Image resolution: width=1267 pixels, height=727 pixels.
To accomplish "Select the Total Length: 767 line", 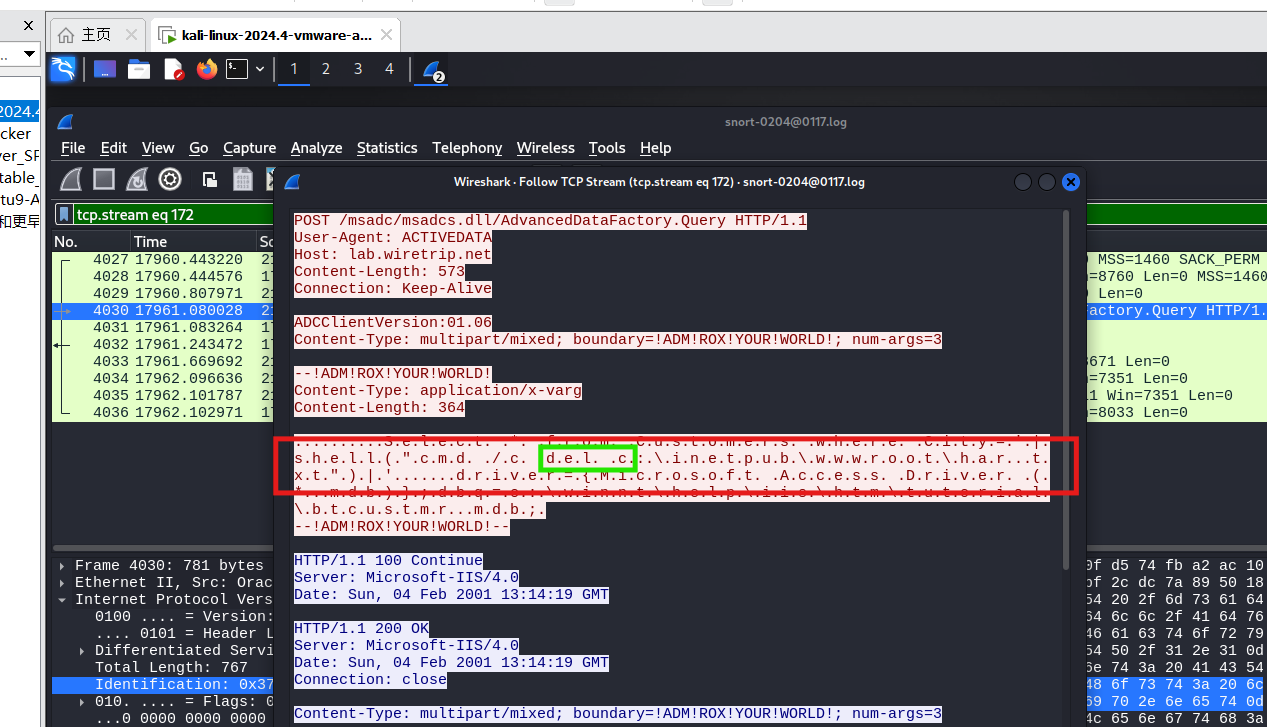I will click(171, 668).
